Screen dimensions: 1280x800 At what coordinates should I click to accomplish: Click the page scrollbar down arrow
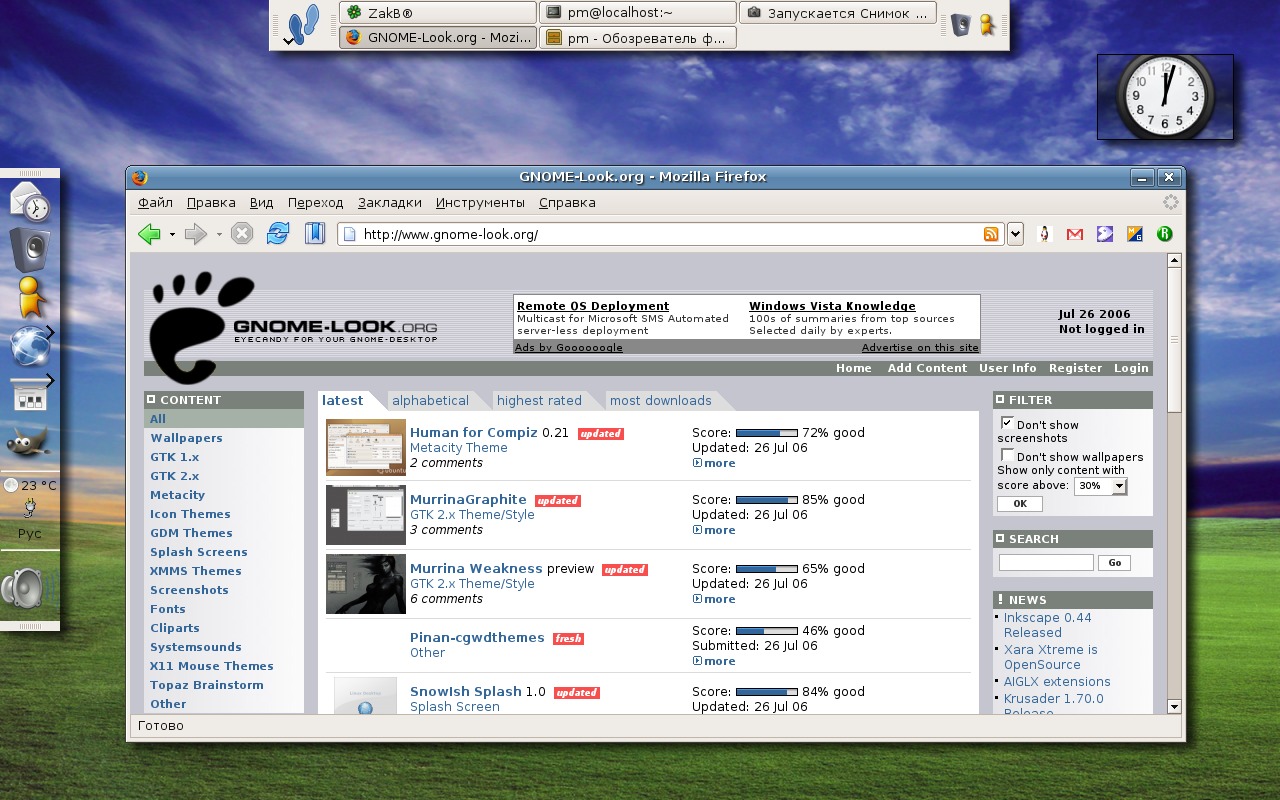tap(1174, 706)
